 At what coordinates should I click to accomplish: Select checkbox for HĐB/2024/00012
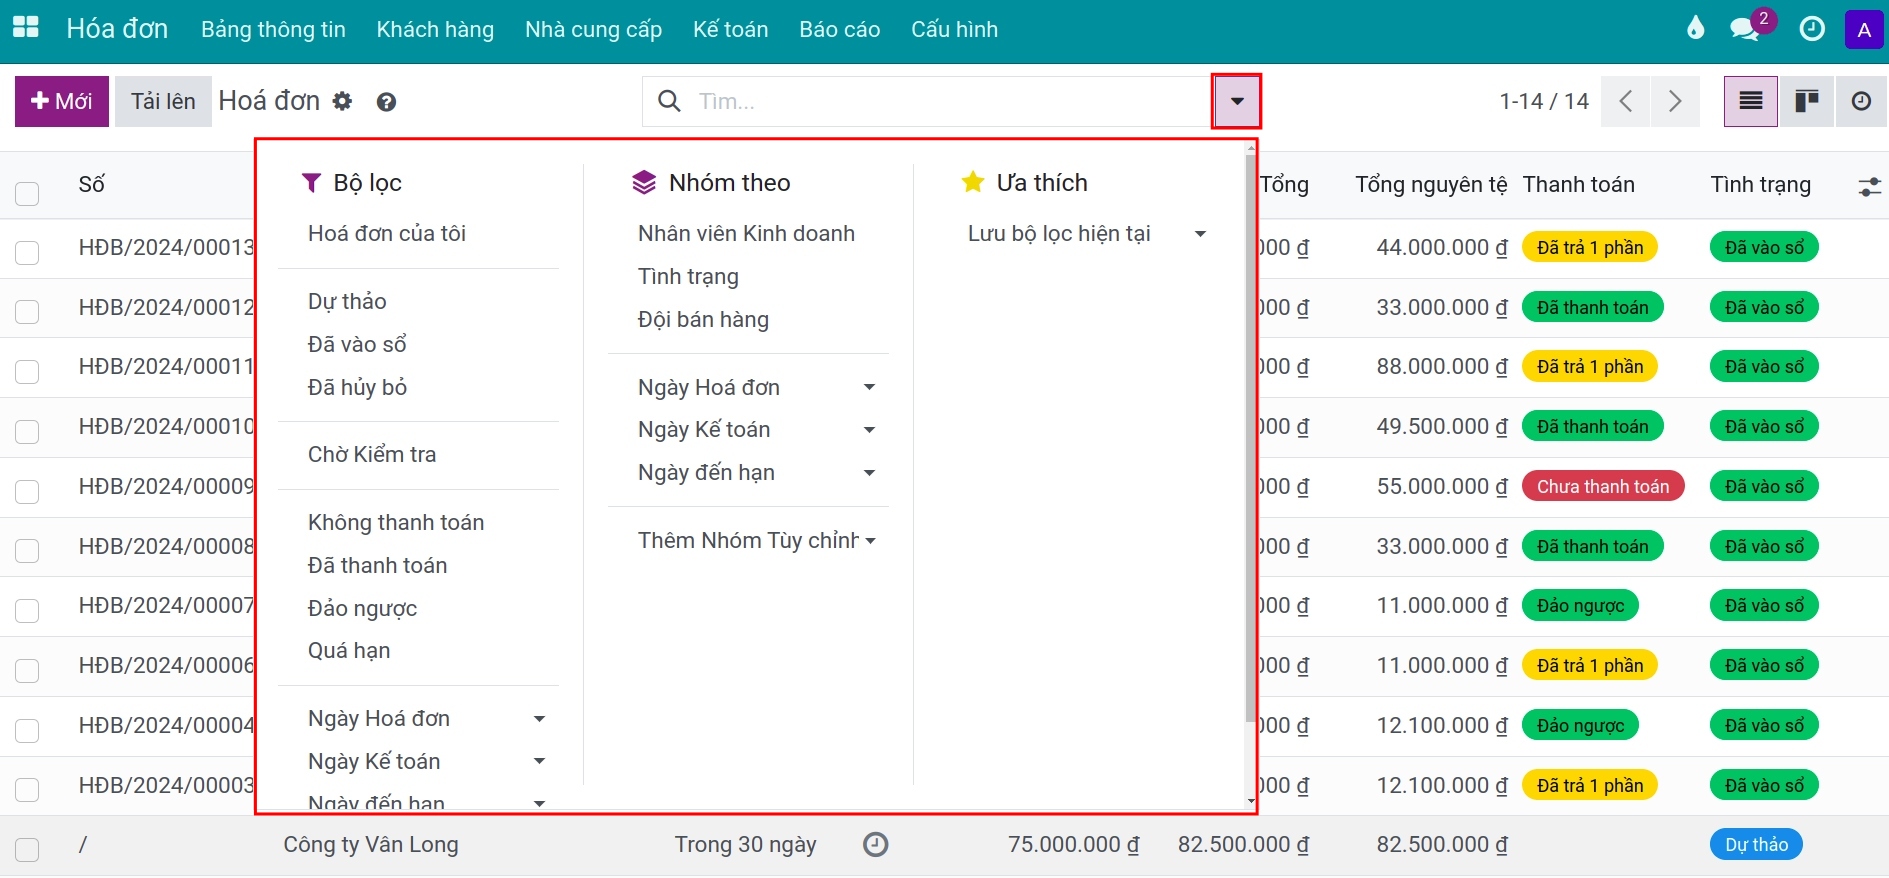pyautogui.click(x=27, y=312)
